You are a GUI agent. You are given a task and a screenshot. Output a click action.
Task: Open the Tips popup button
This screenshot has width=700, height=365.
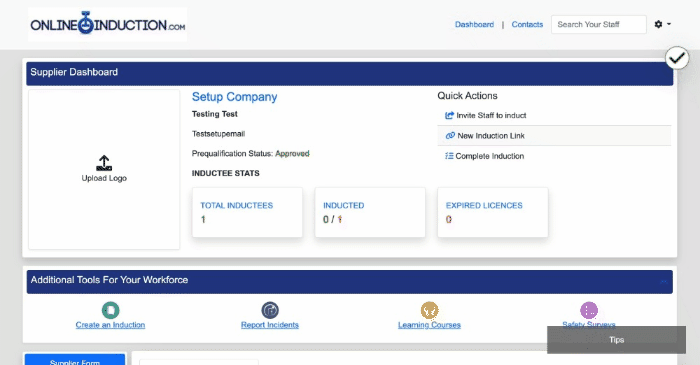pos(617,340)
